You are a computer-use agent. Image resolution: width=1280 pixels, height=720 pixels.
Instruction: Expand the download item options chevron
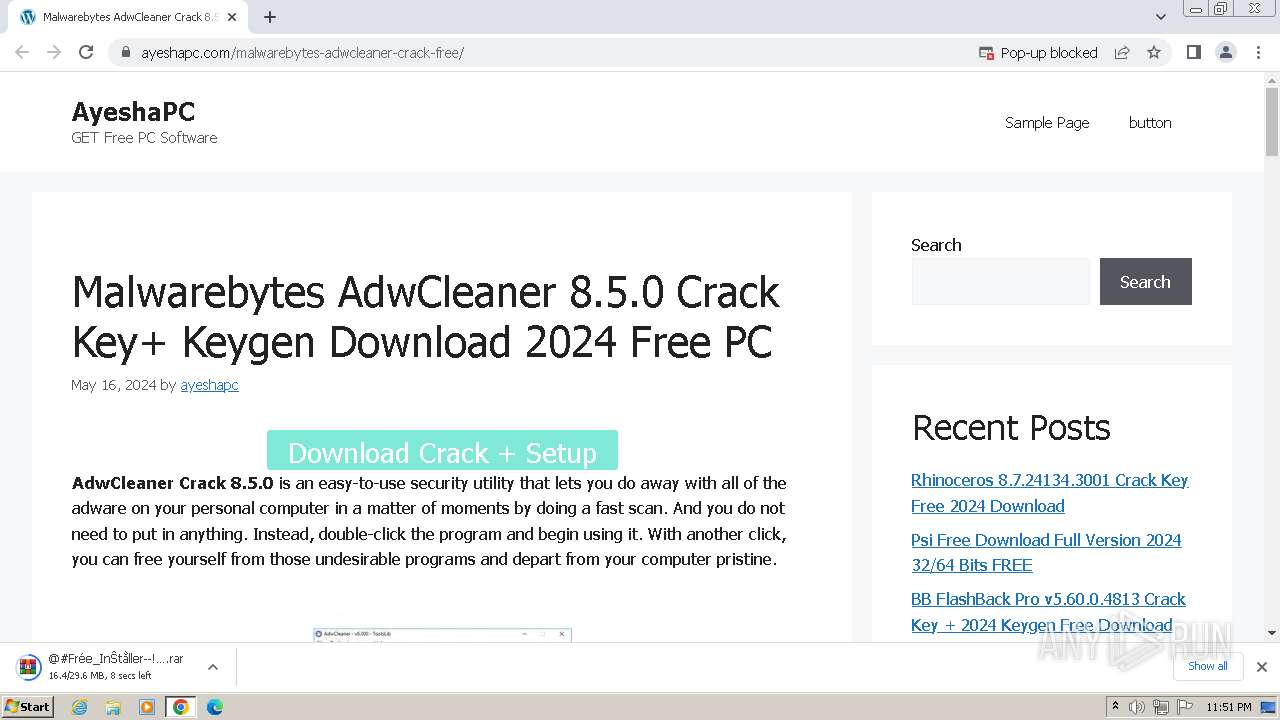[x=212, y=667]
